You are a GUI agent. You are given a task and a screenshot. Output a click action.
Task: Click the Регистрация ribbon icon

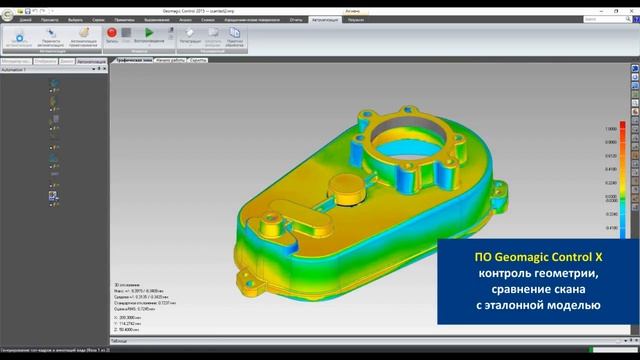pyautogui.click(x=189, y=33)
